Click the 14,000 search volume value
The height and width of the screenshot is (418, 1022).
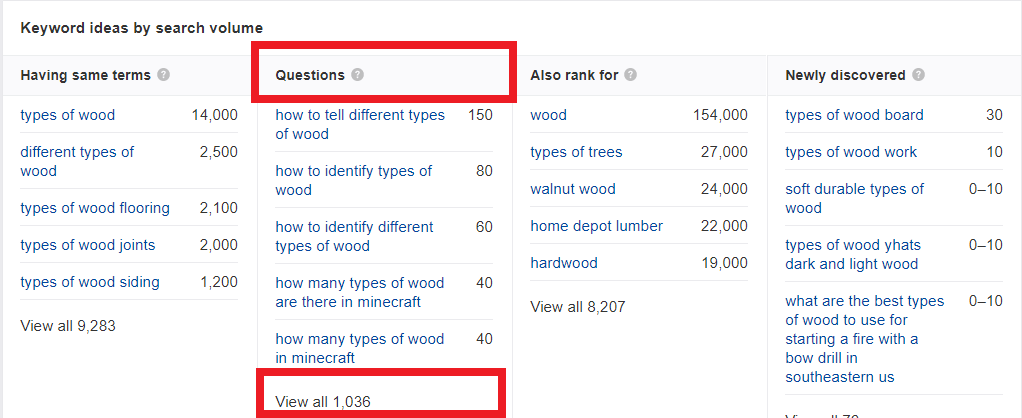pos(214,115)
